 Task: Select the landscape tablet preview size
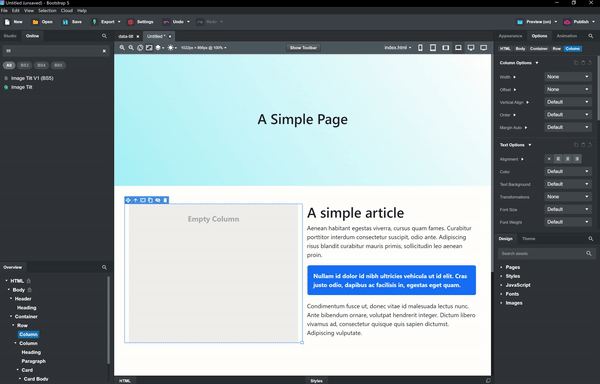[x=445, y=48]
